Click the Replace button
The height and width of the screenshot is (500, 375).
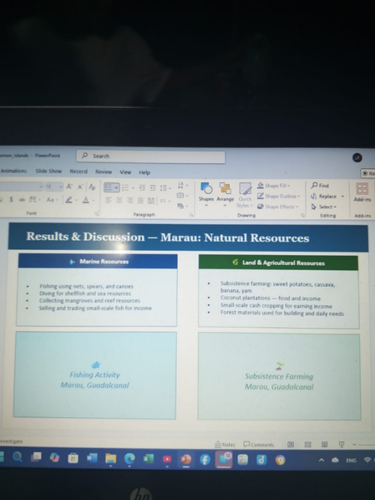(x=324, y=196)
